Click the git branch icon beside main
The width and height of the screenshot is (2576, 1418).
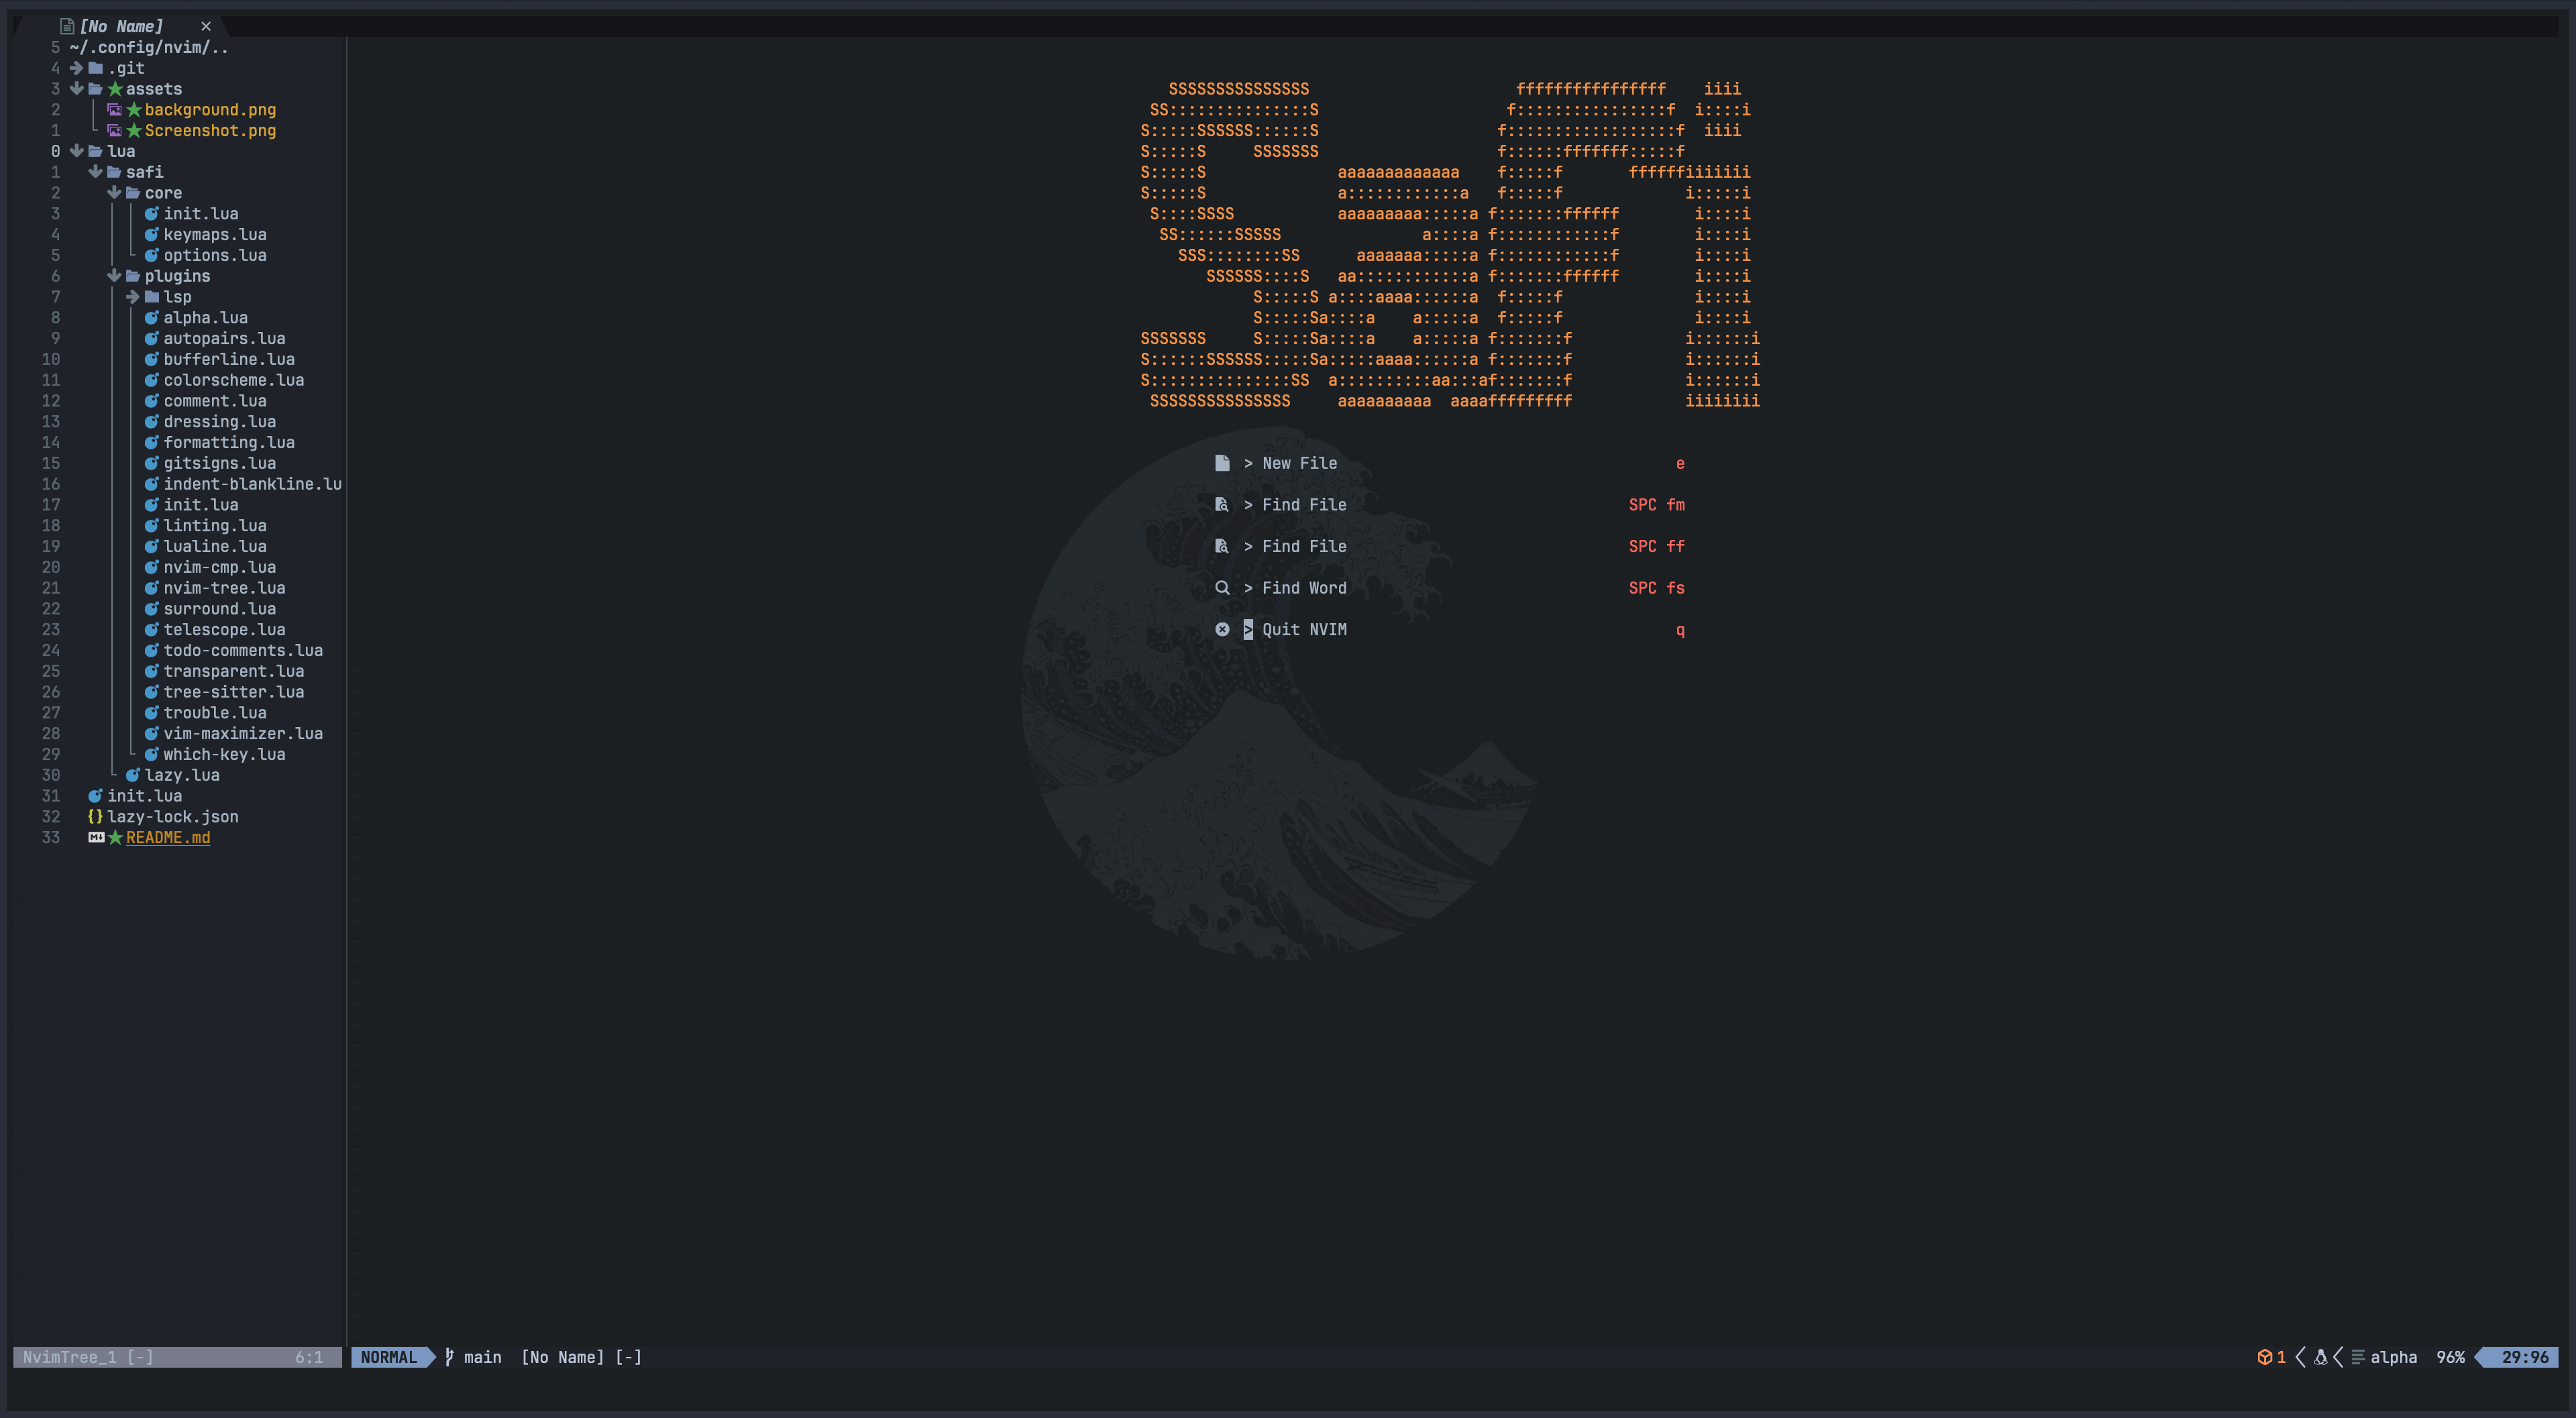click(449, 1357)
